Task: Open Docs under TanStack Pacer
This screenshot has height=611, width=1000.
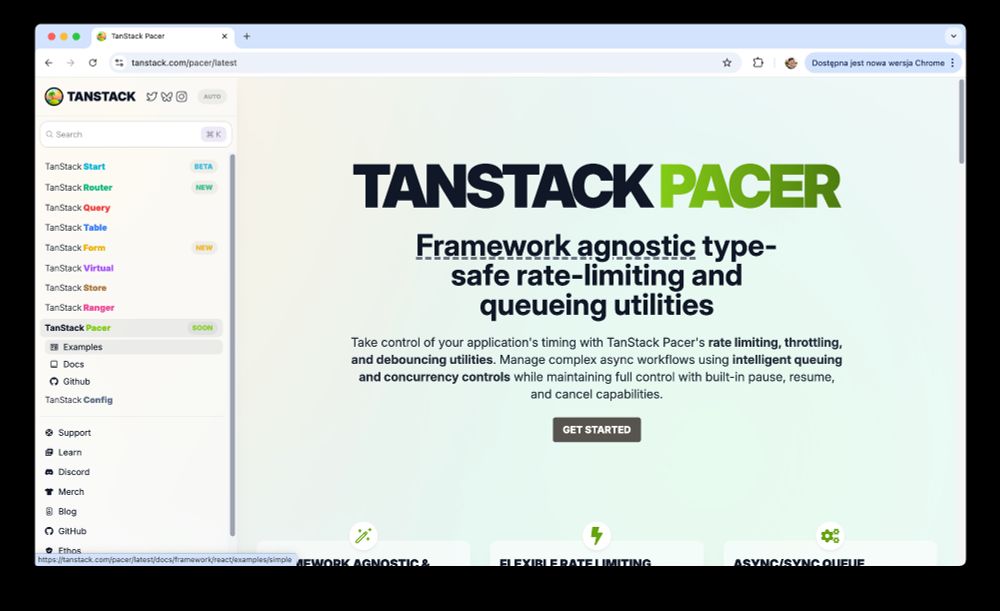Action: [x=134, y=364]
